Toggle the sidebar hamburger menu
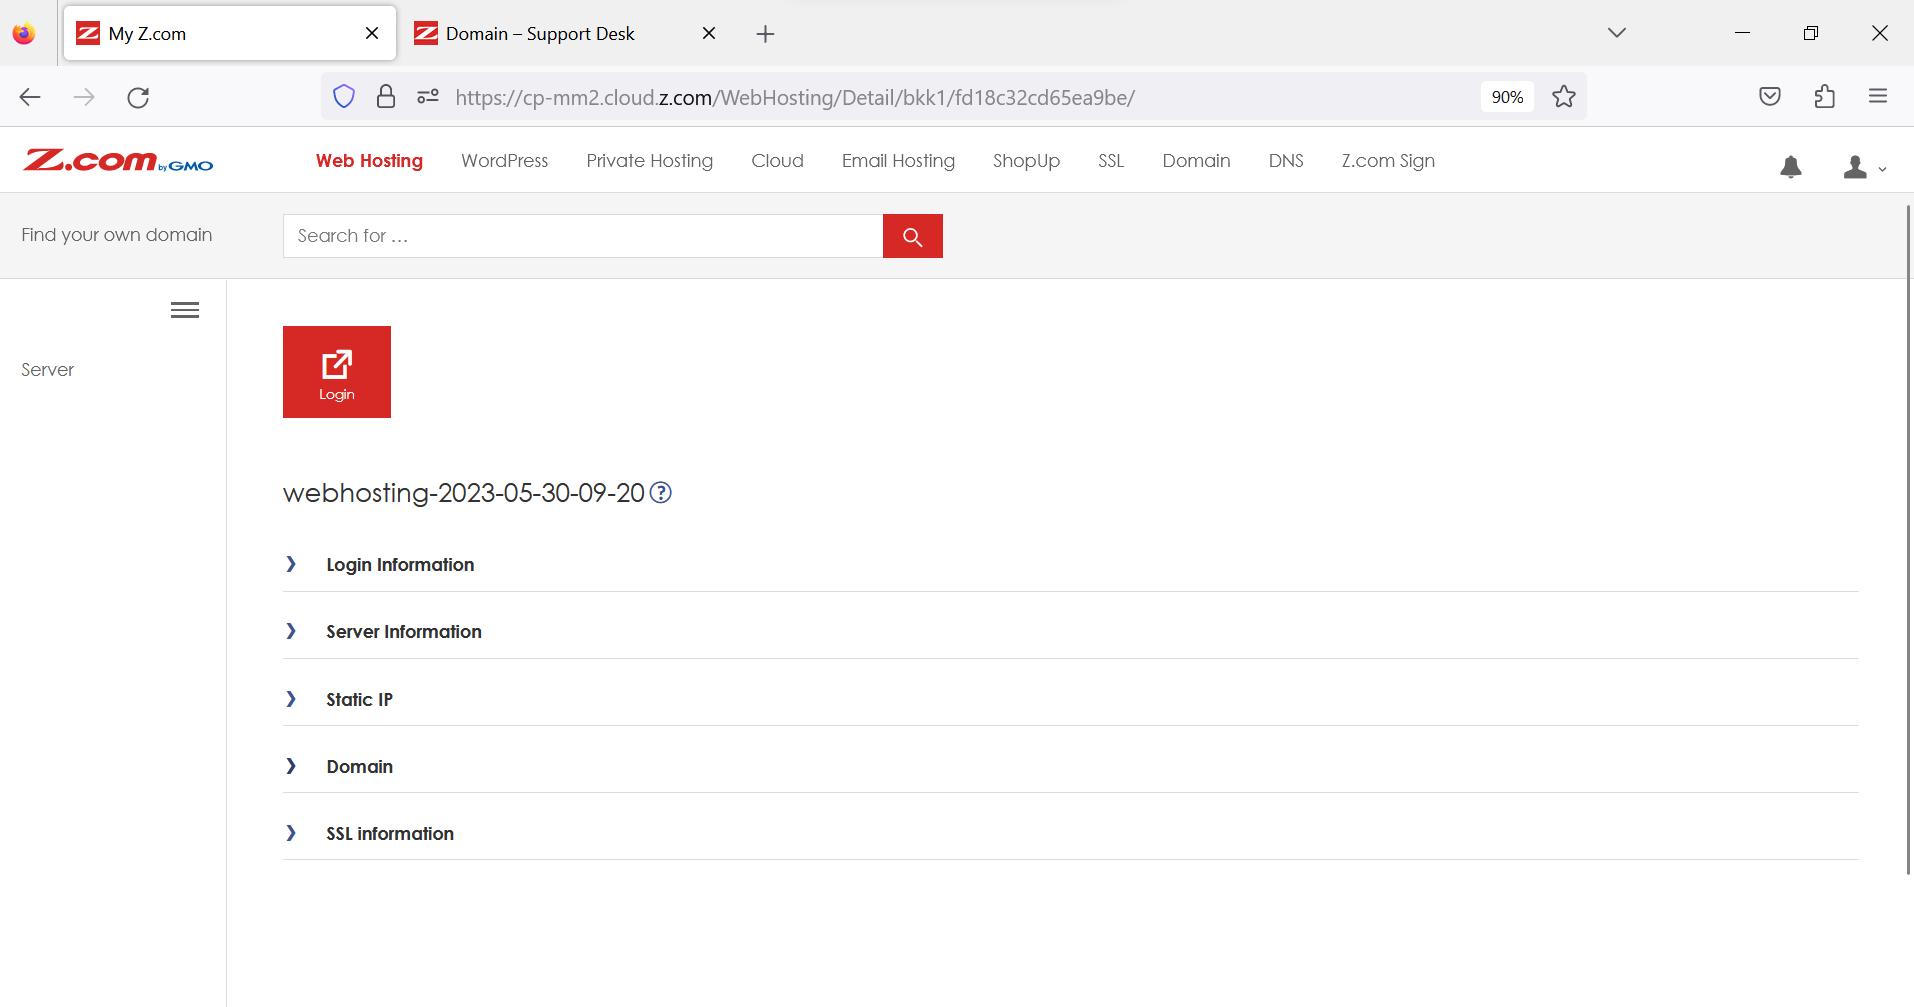 pos(184,310)
